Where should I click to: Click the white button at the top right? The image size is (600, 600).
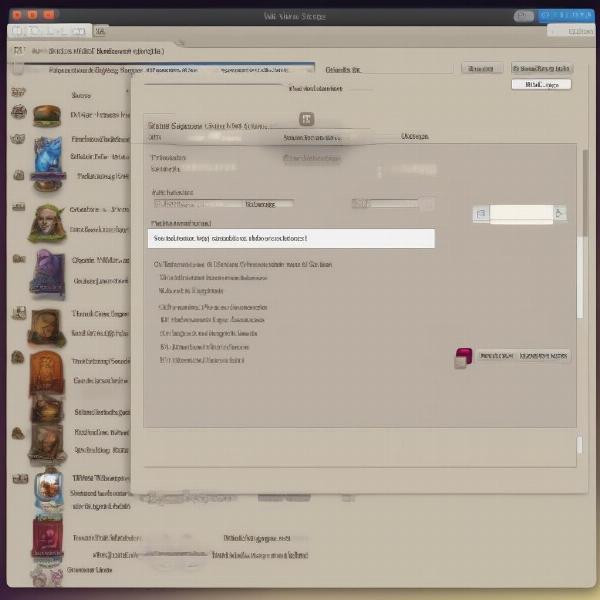pos(541,85)
